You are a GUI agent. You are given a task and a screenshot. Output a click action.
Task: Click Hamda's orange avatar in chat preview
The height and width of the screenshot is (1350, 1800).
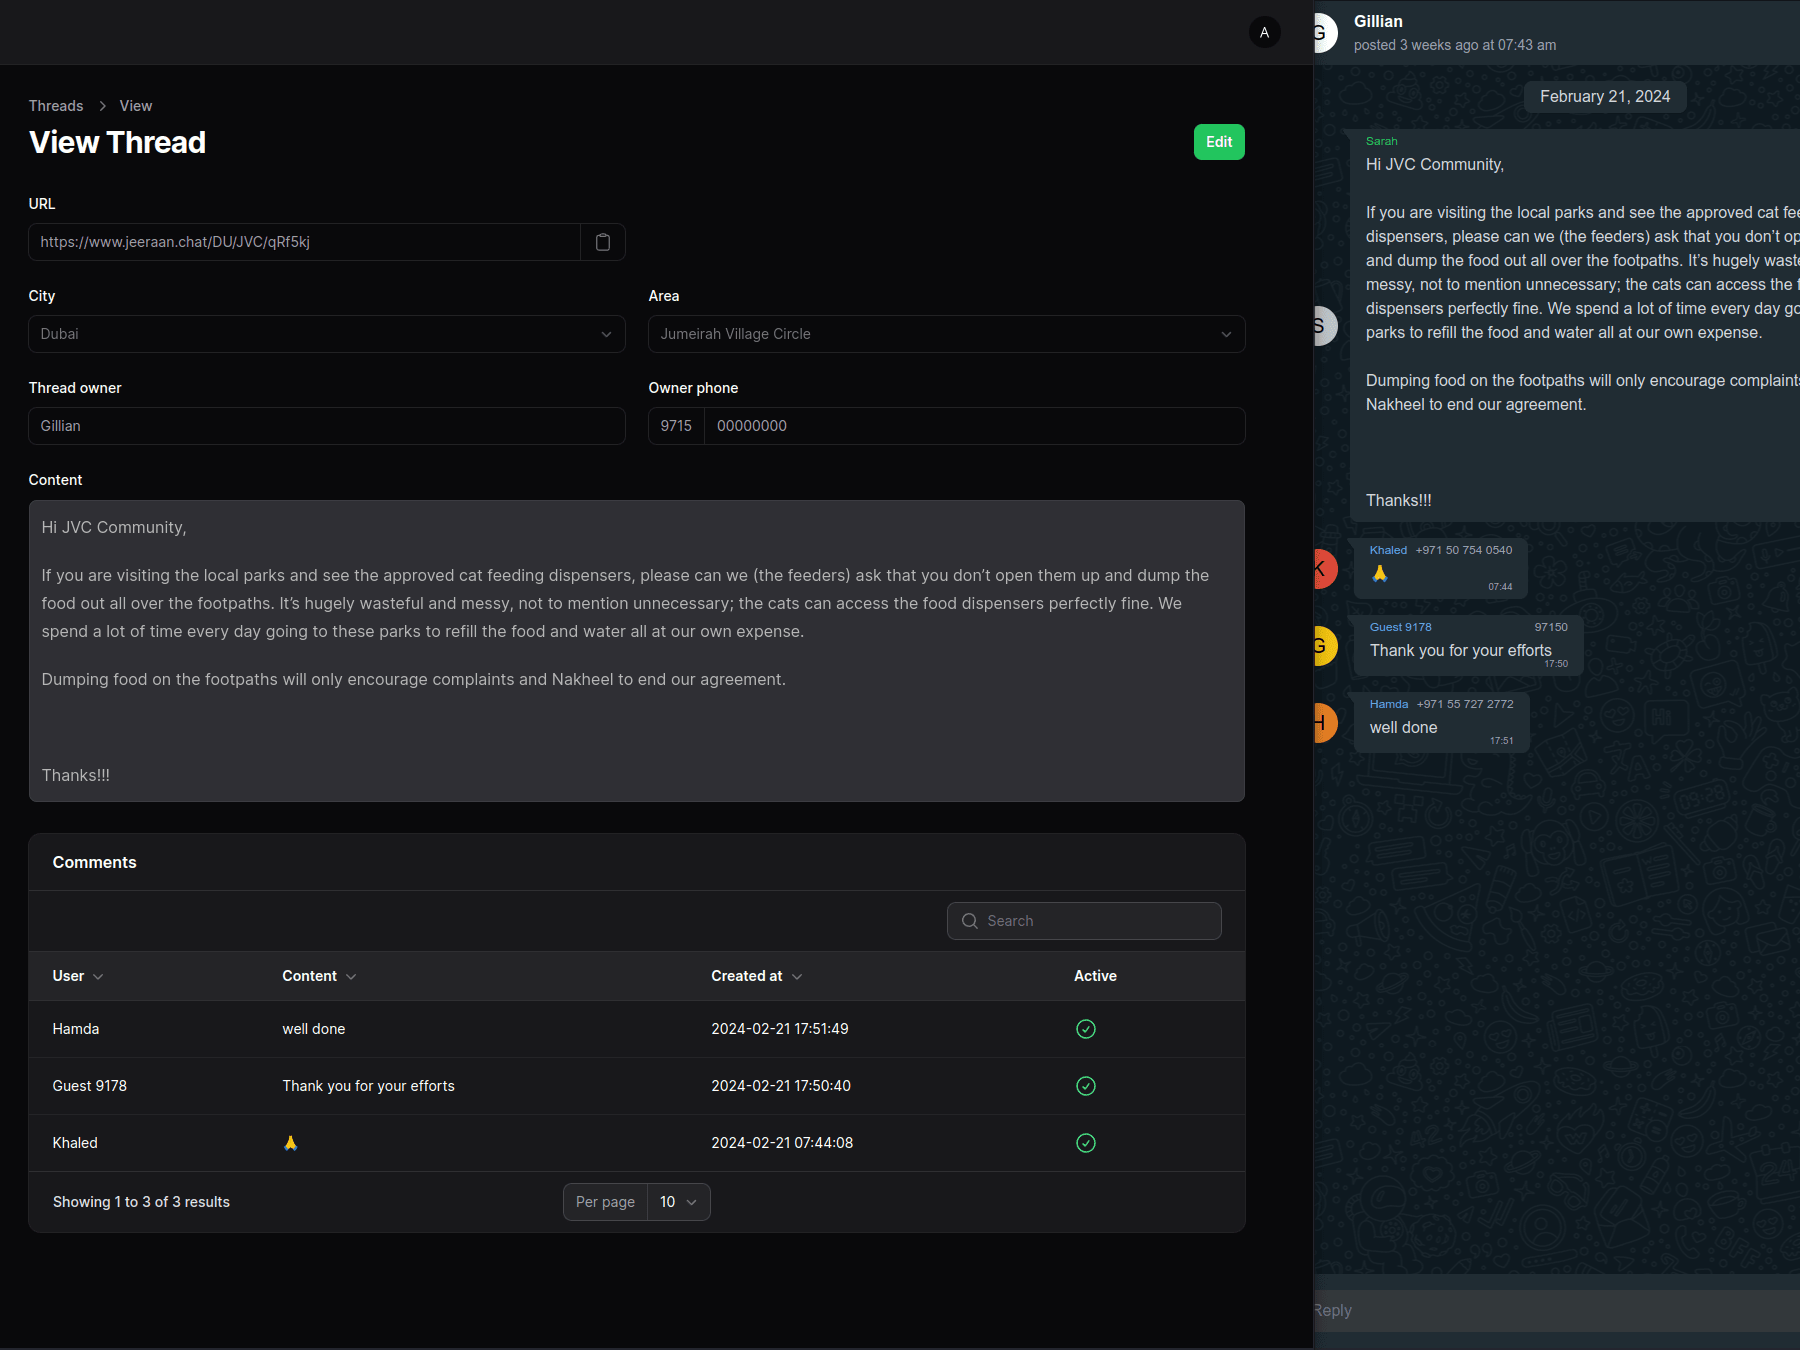pos(1325,723)
